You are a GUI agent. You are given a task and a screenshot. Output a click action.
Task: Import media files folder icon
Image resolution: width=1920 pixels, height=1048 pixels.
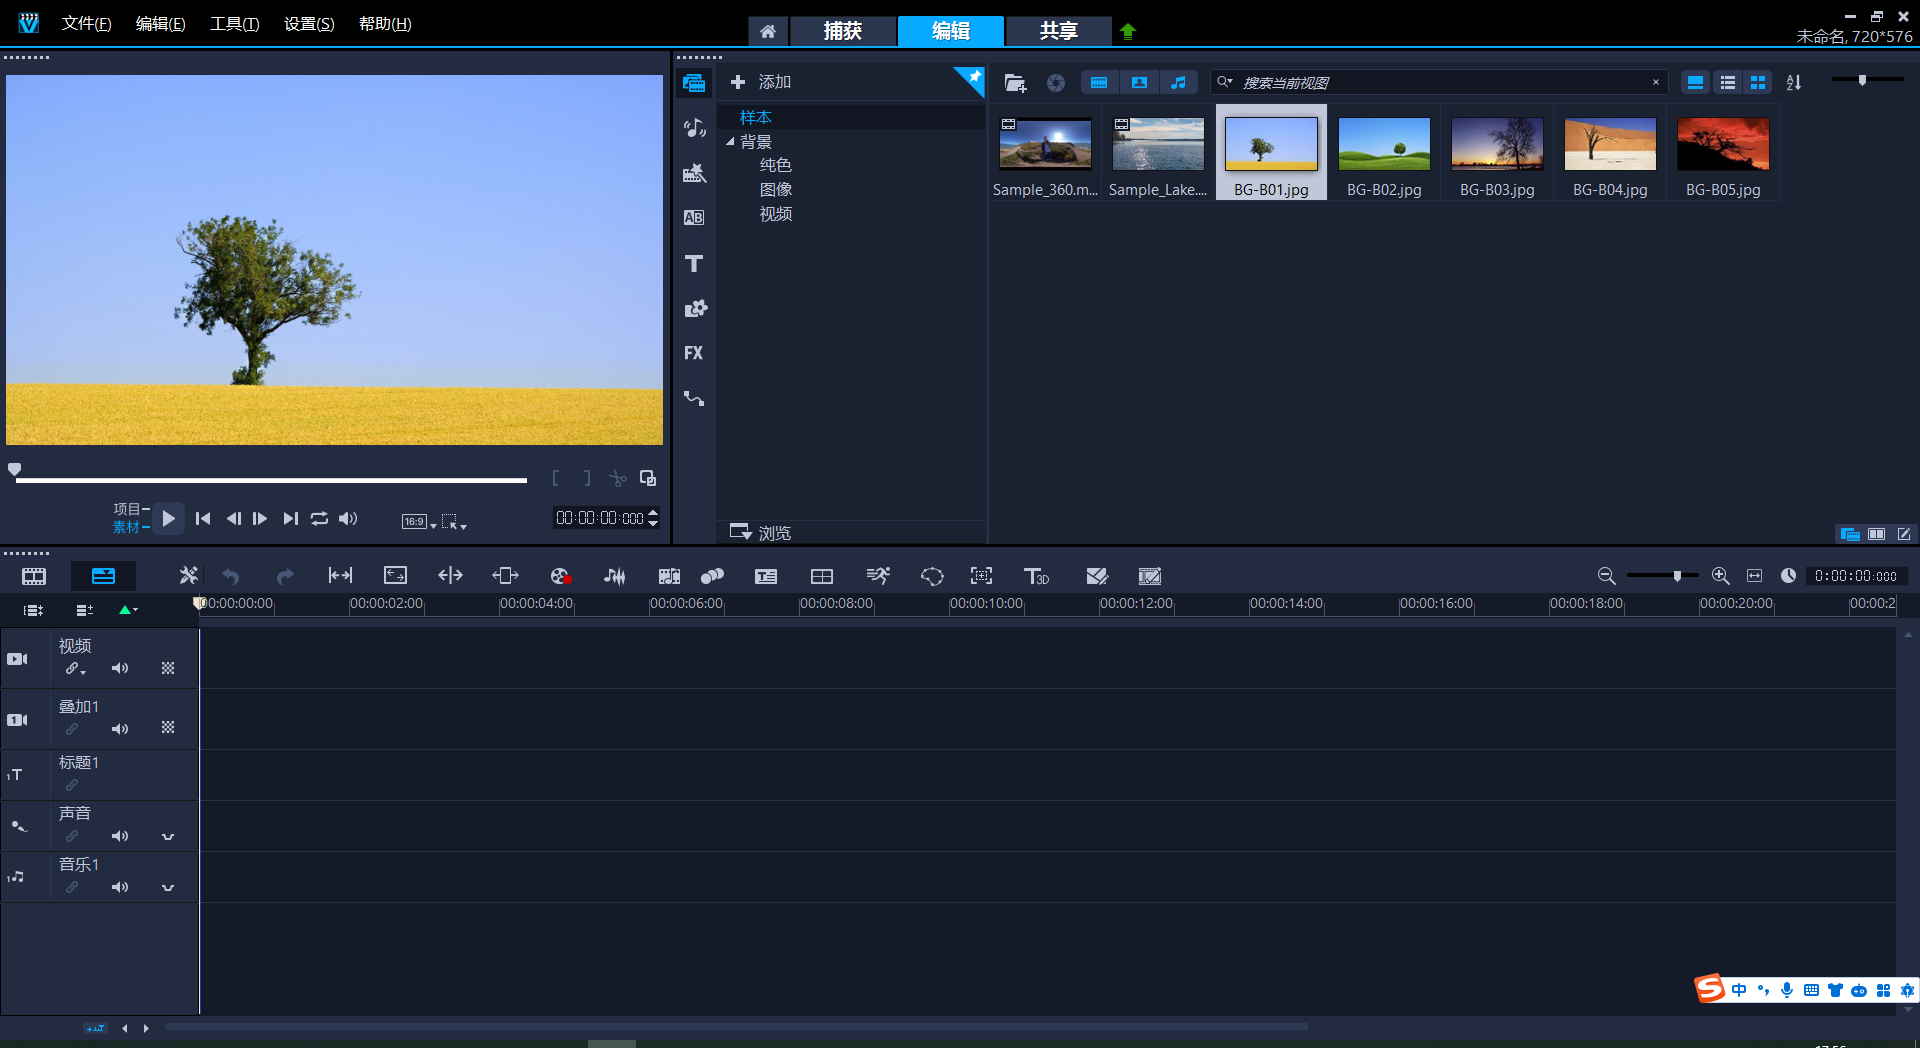click(x=1015, y=83)
